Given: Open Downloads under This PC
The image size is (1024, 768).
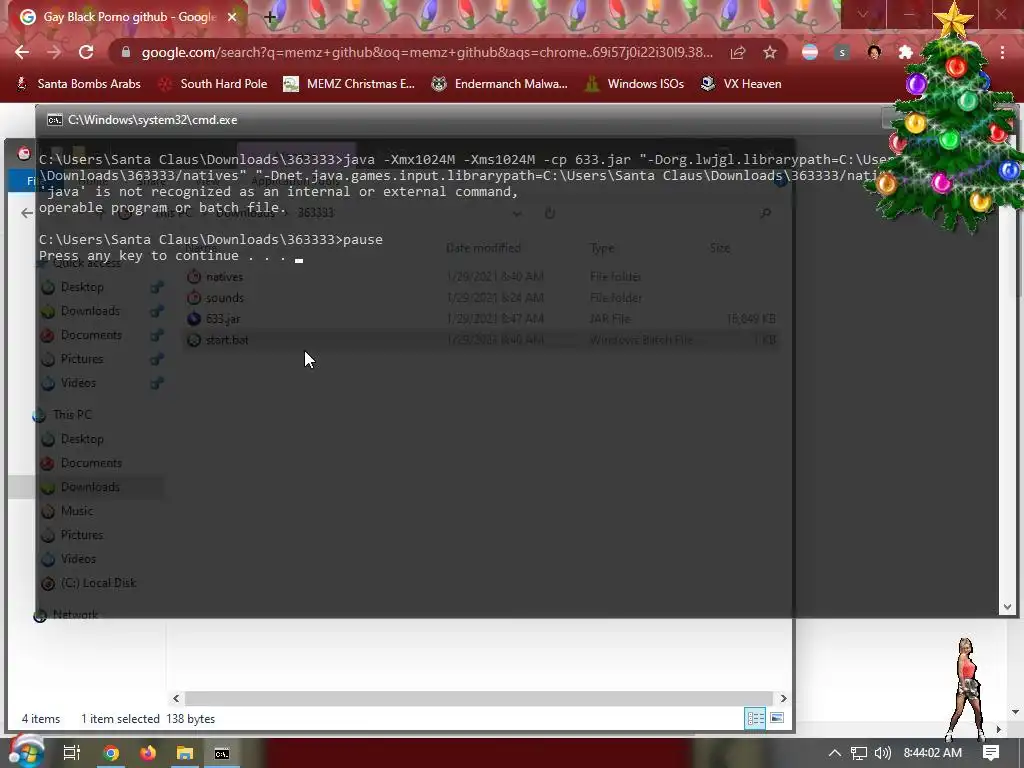Looking at the screenshot, I should pos(89,487).
